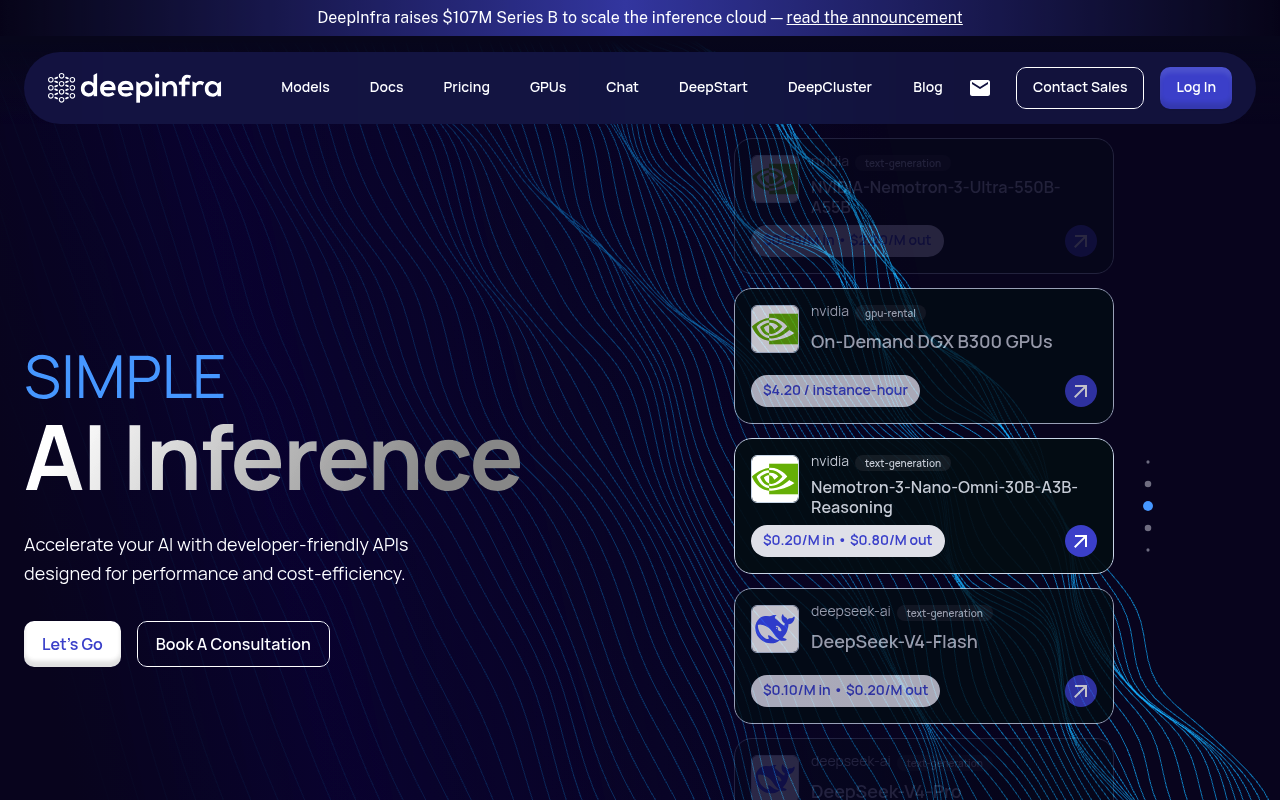Viewport: 1280px width, 800px height.
Task: Click NVIDIA logo on Nemotron-3-Nano-Omni card
Action: click(x=775, y=479)
